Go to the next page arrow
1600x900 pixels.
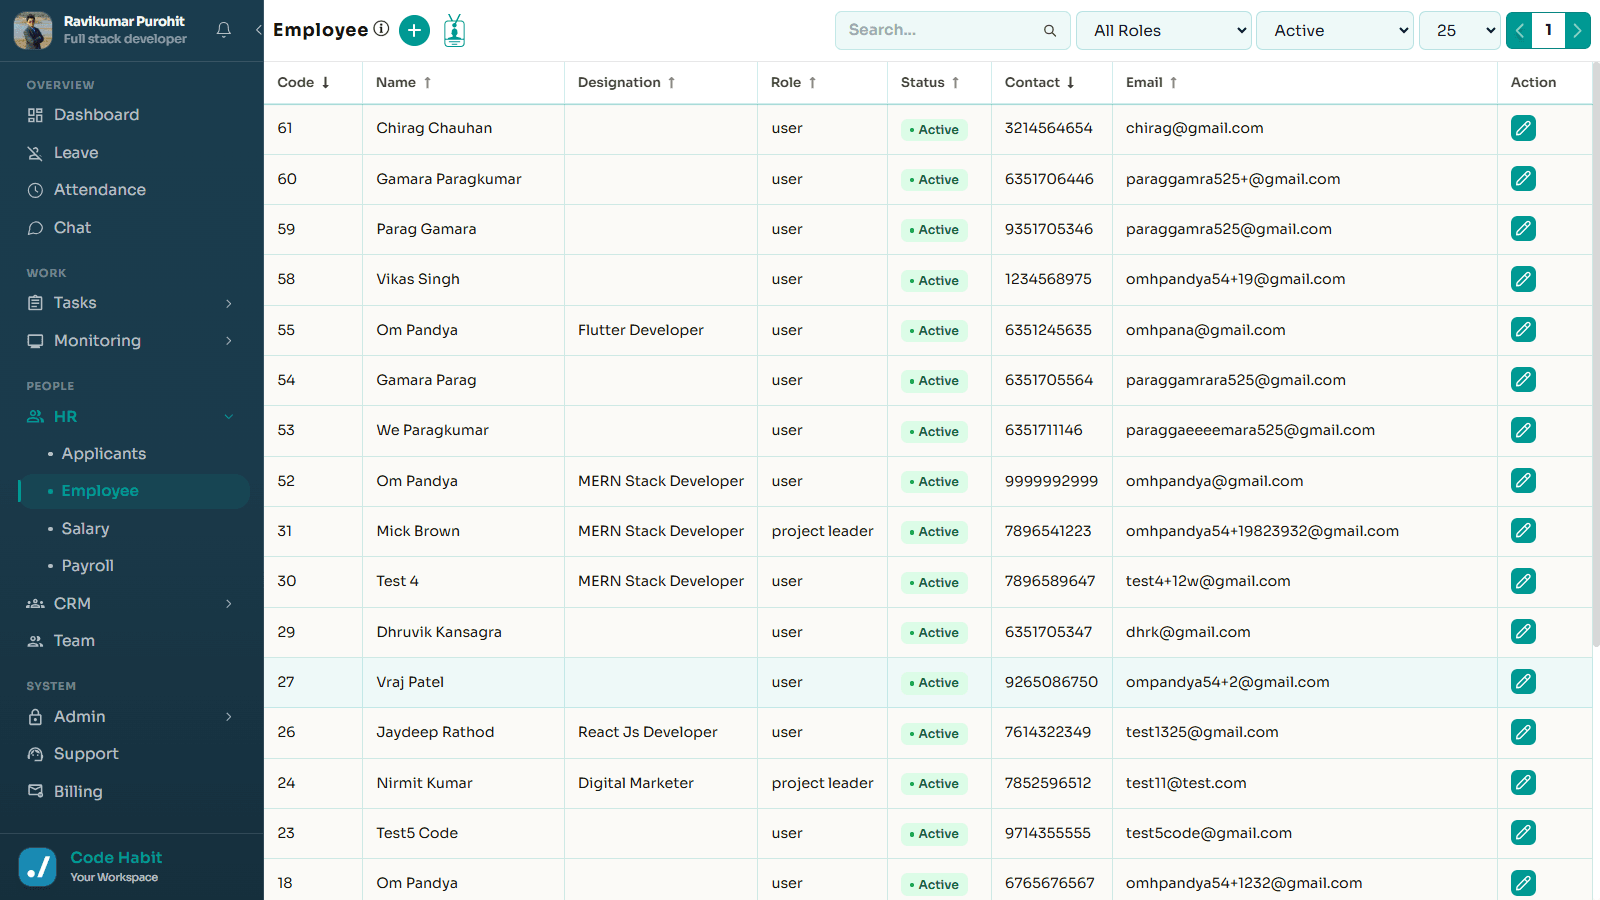tap(1577, 30)
